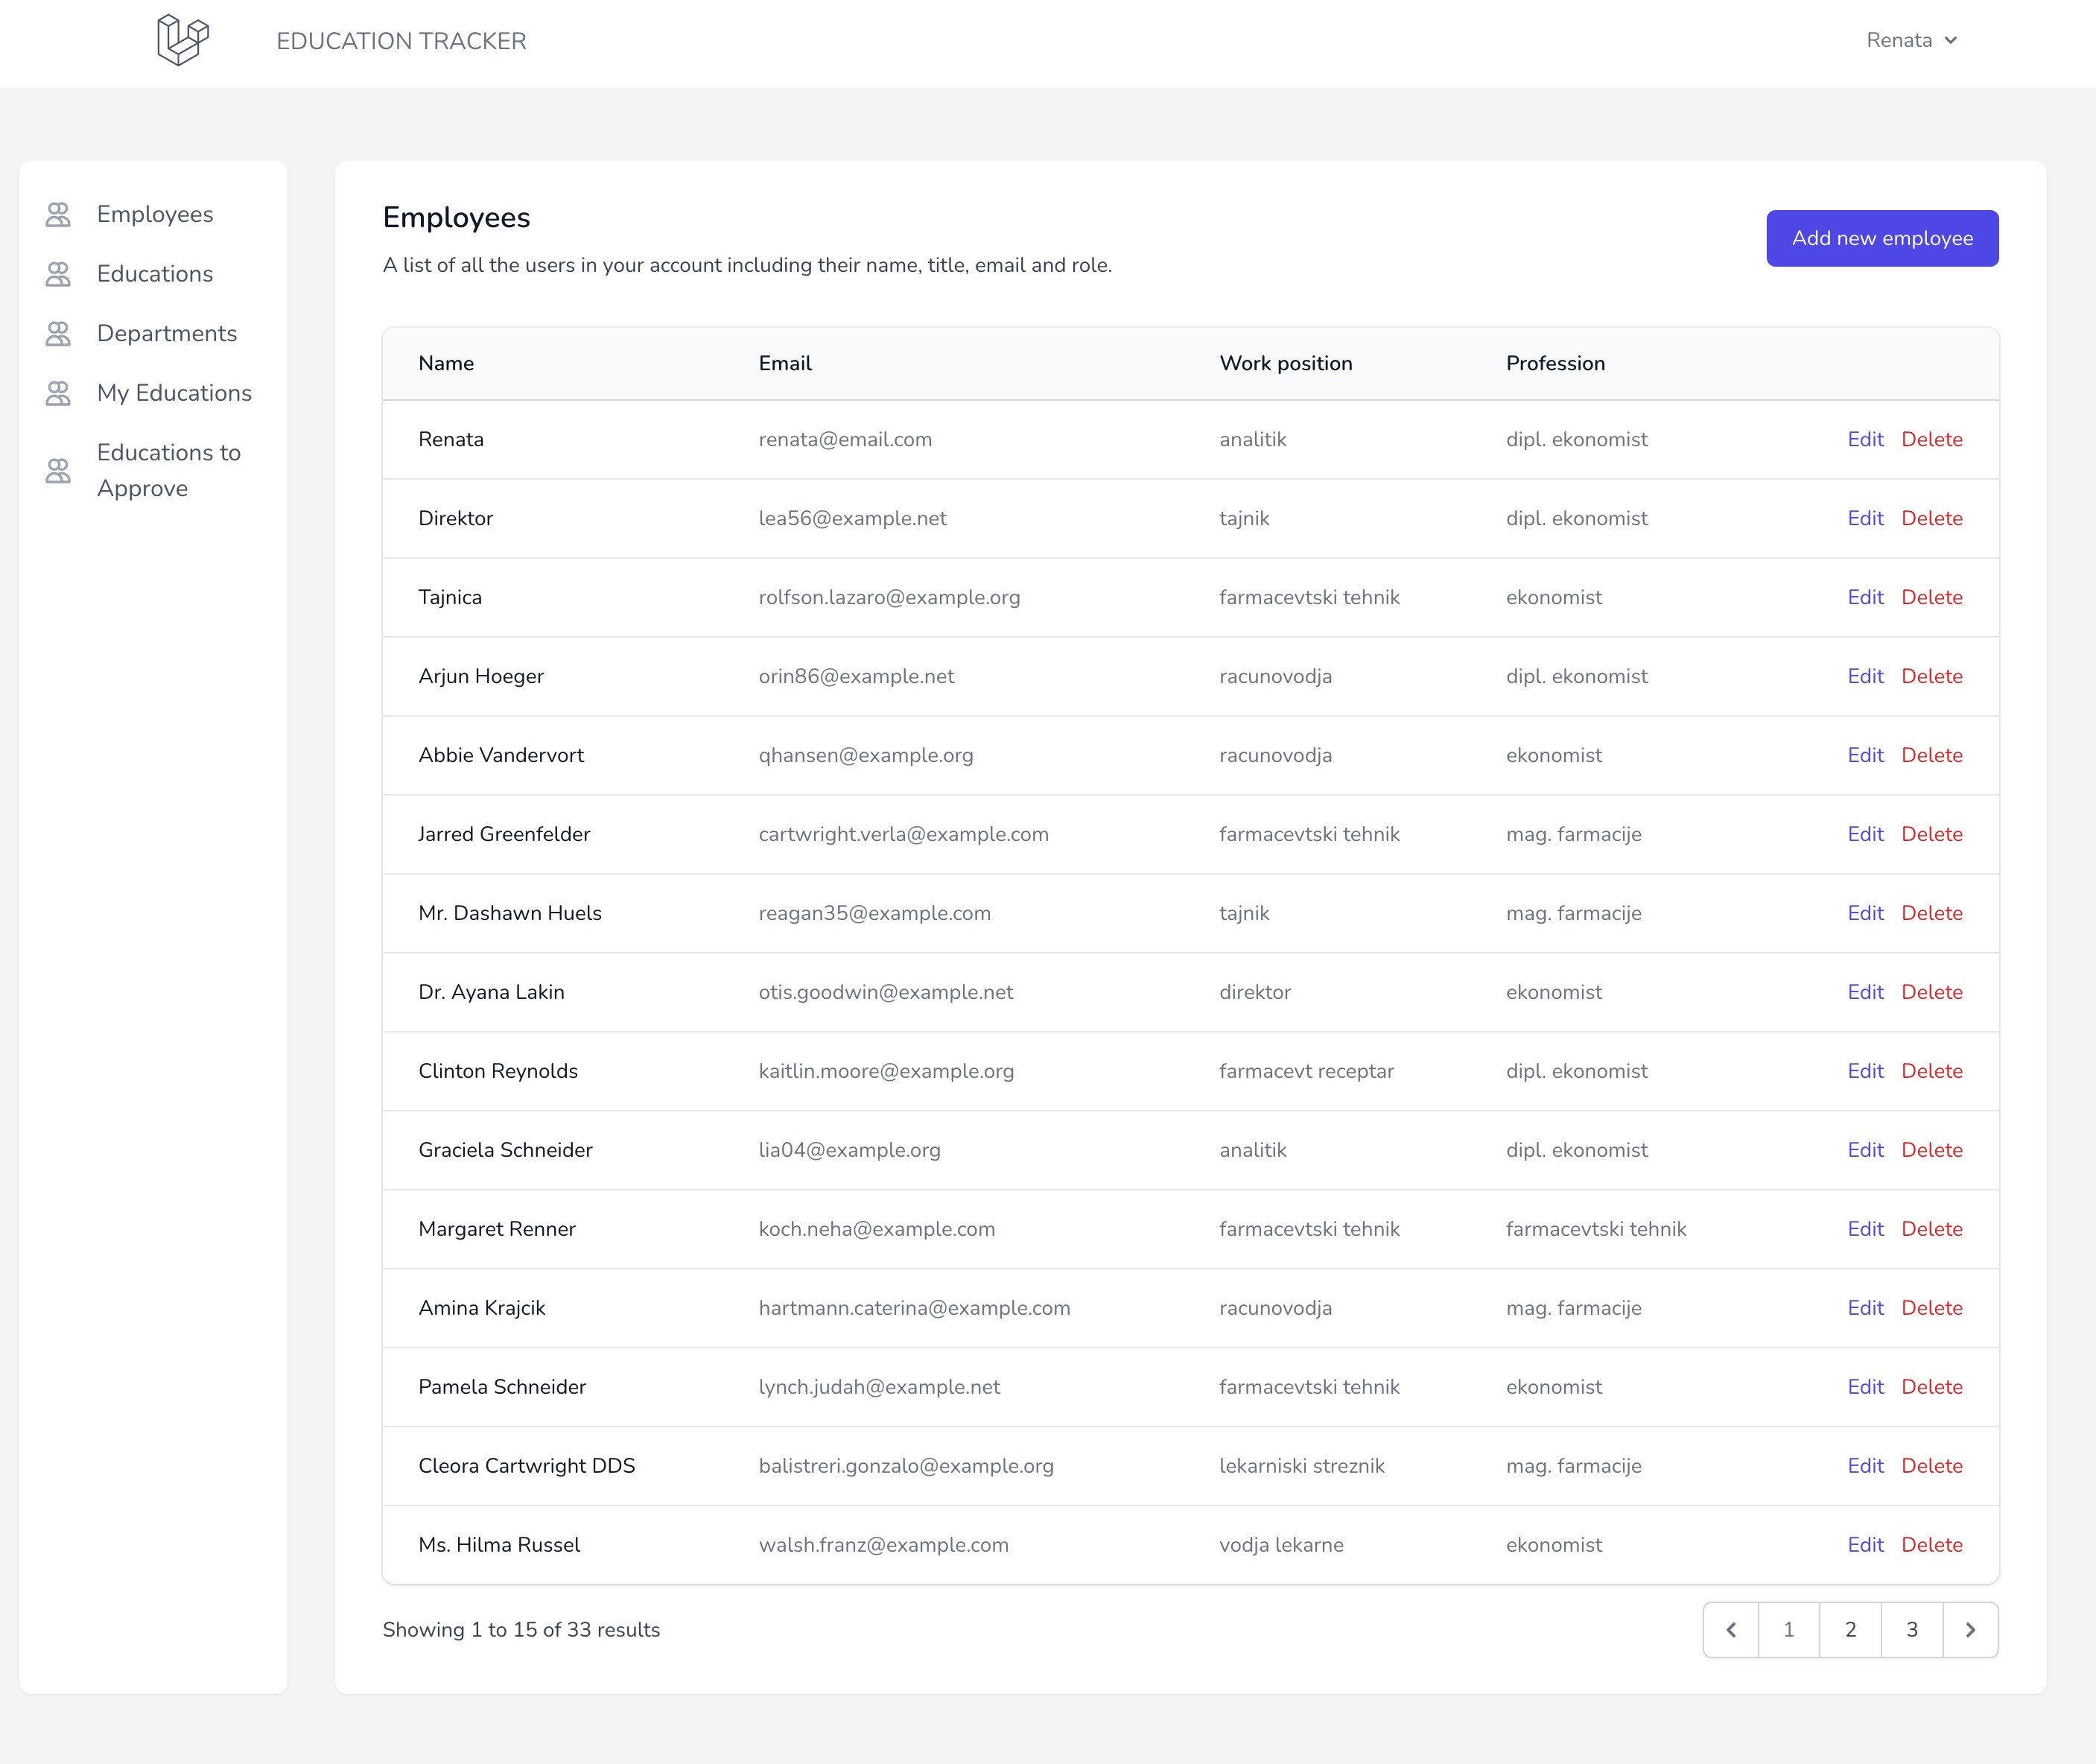
Task: Jump to page 3 of results
Action: [x=1912, y=1629]
